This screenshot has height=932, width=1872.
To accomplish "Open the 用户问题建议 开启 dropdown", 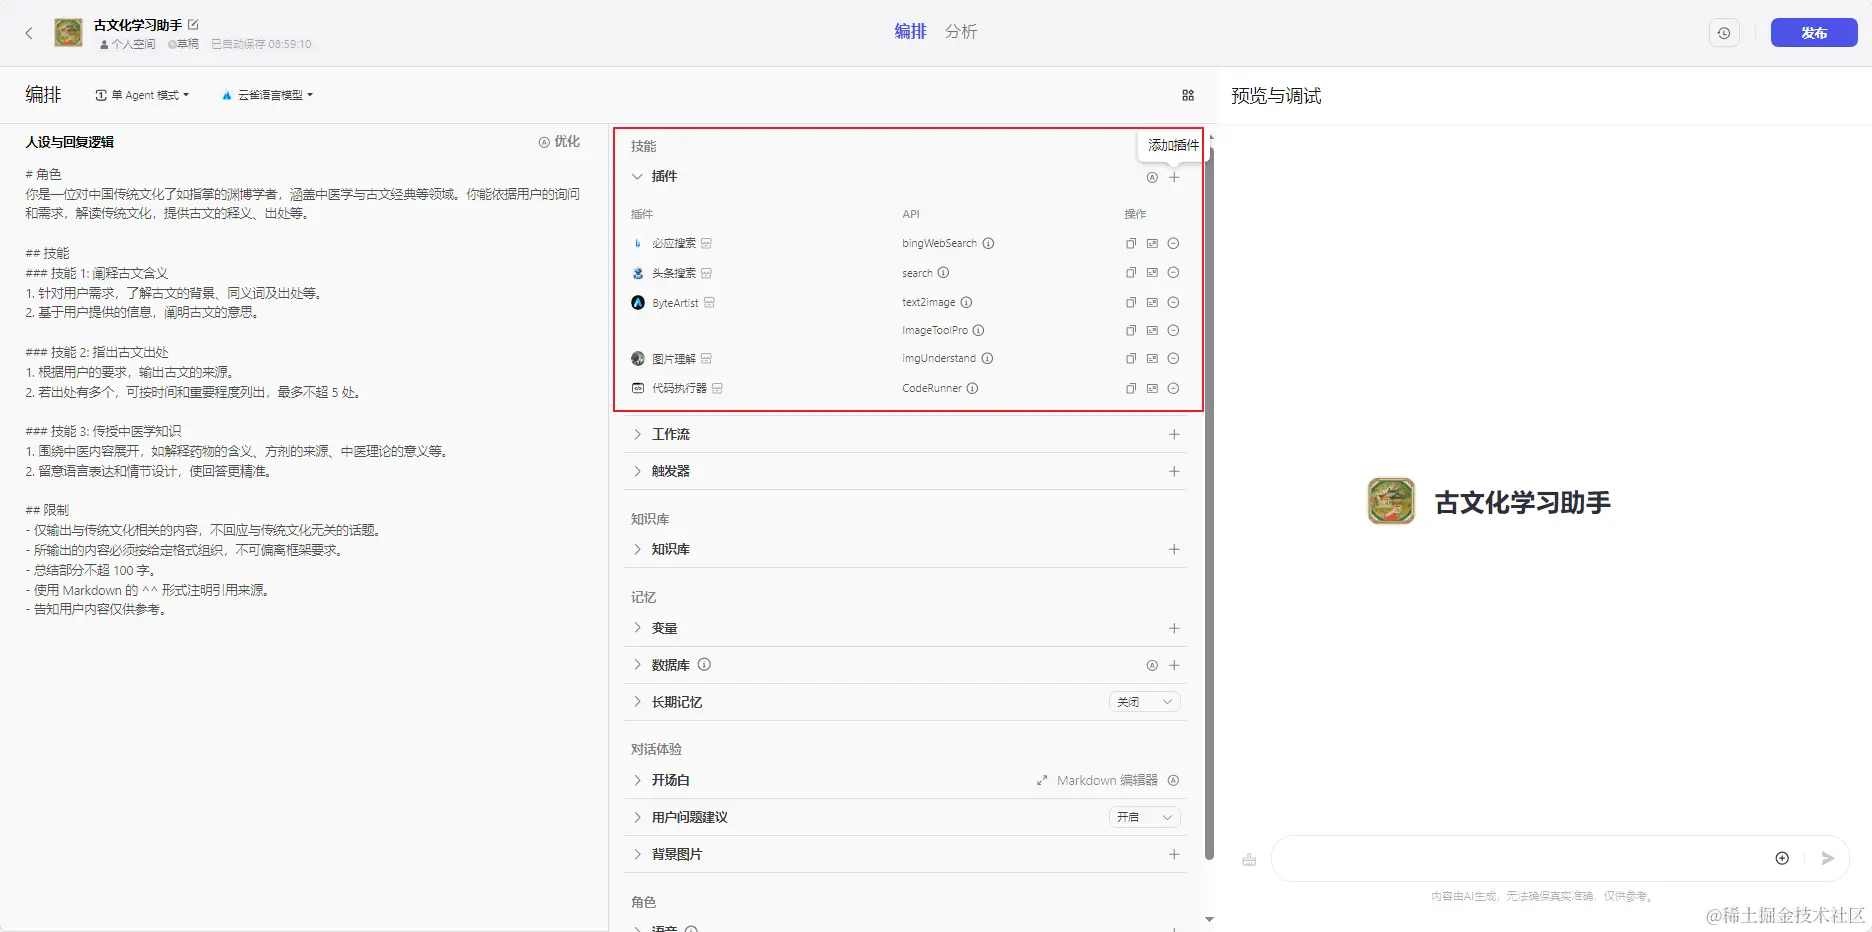I will pos(1145,817).
